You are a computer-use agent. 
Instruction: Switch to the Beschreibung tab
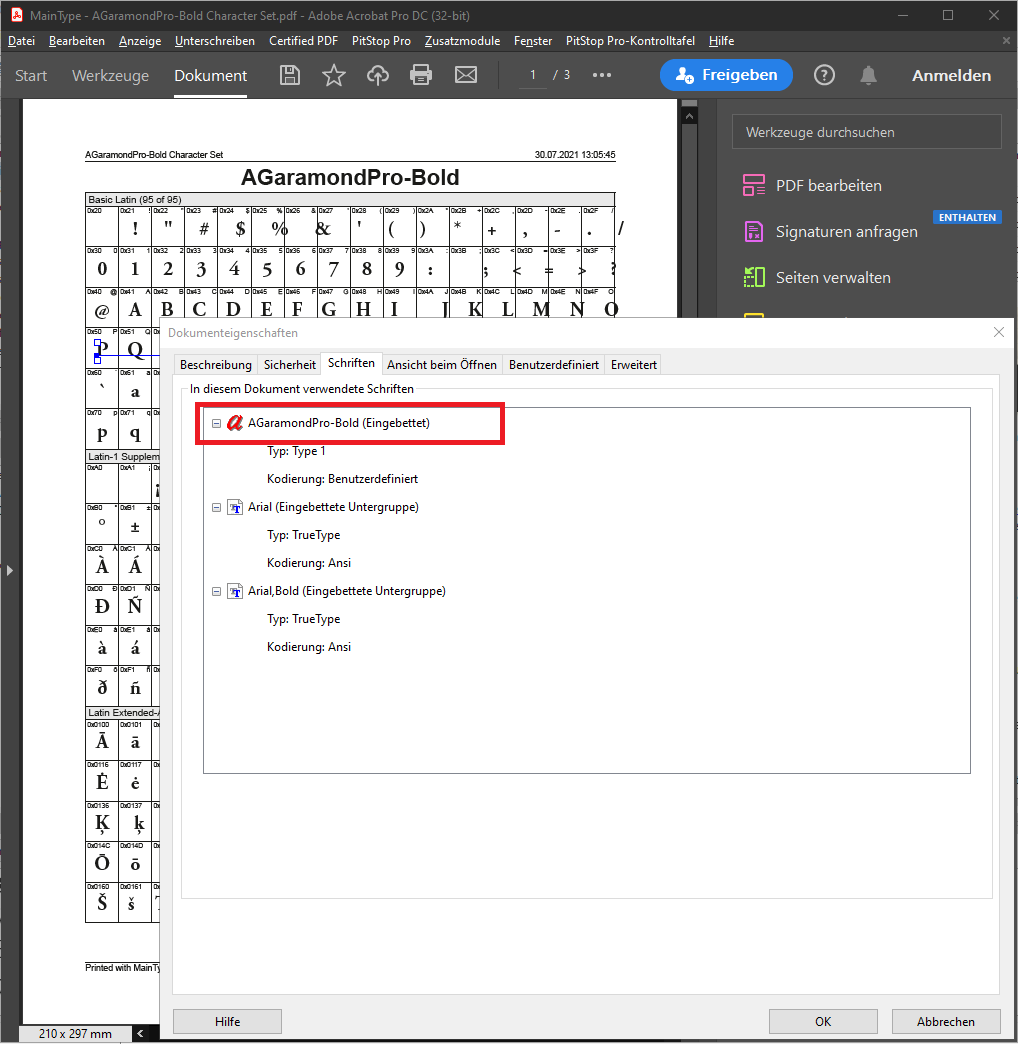pos(216,365)
